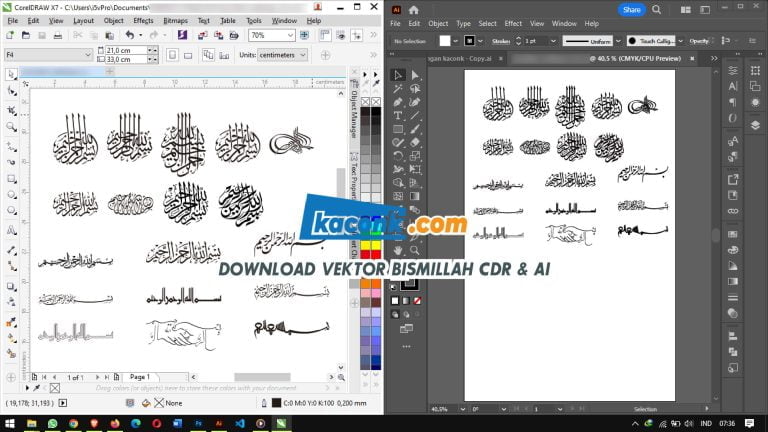This screenshot has height=432, width=768.
Task: Open the Select menu in Illustrator
Action: [x=487, y=24]
